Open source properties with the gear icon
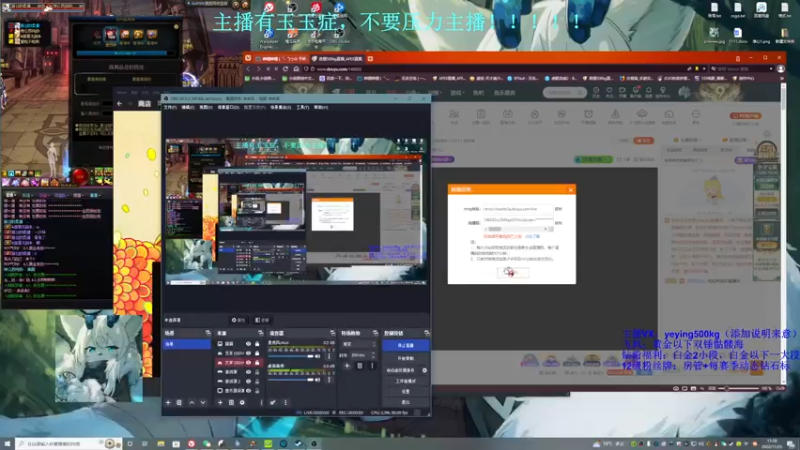Image resolution: width=800 pixels, height=450 pixels. pos(242,403)
